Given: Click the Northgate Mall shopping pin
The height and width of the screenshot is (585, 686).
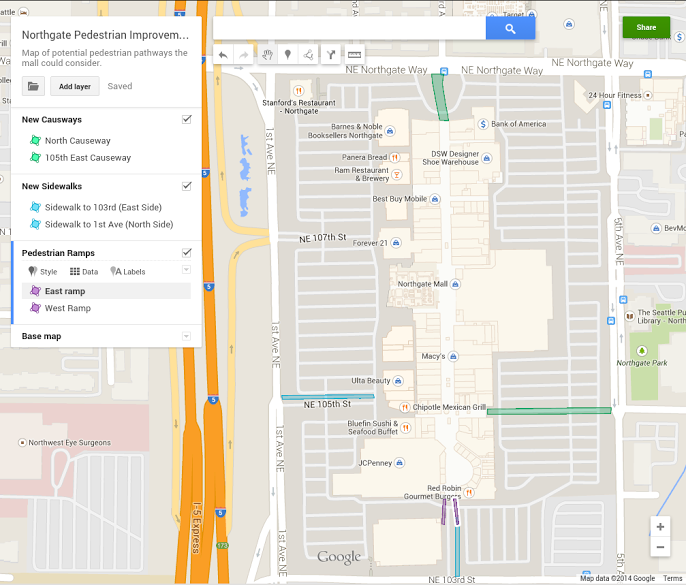Looking at the screenshot, I should coord(455,284).
